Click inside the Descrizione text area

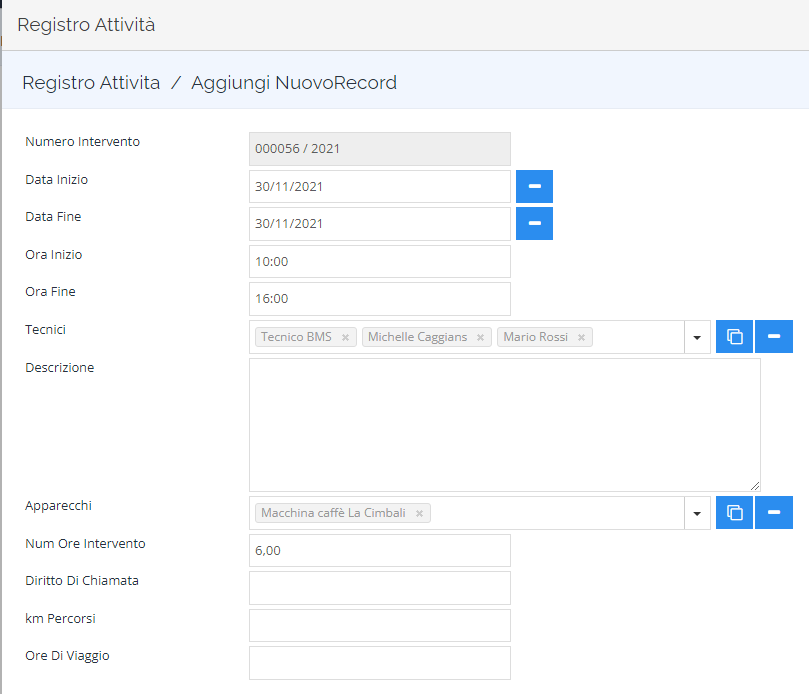(x=505, y=425)
